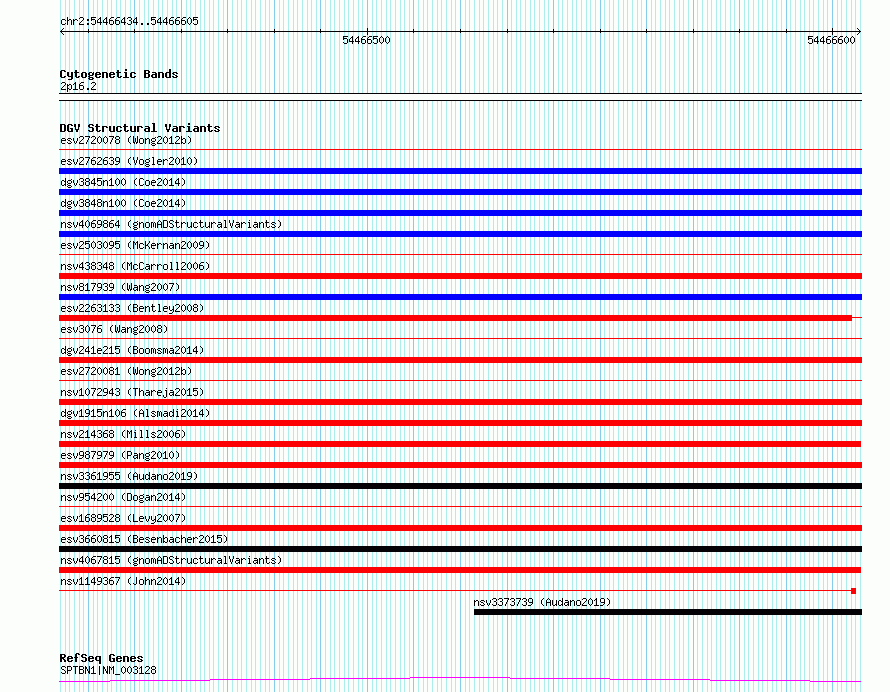Click the esv2720078 (Wong2012b) variant label

point(126,140)
